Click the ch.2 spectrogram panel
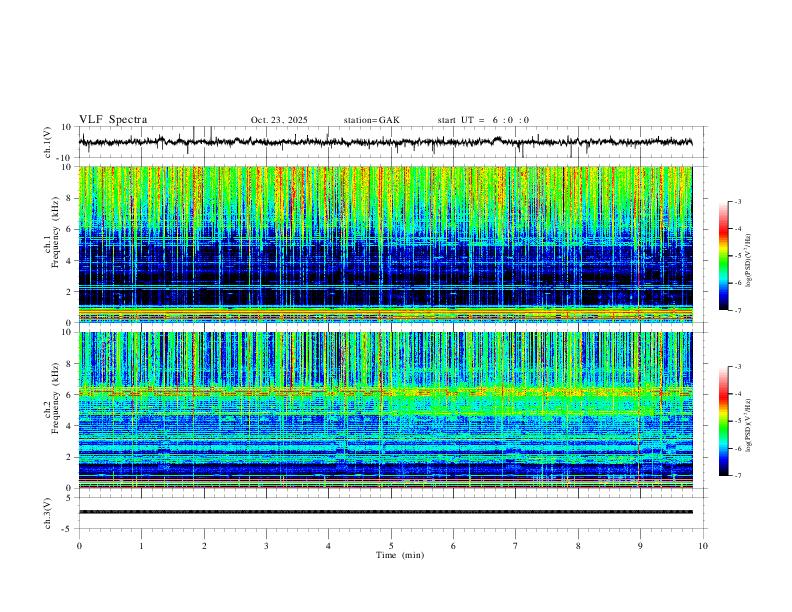 coord(385,410)
